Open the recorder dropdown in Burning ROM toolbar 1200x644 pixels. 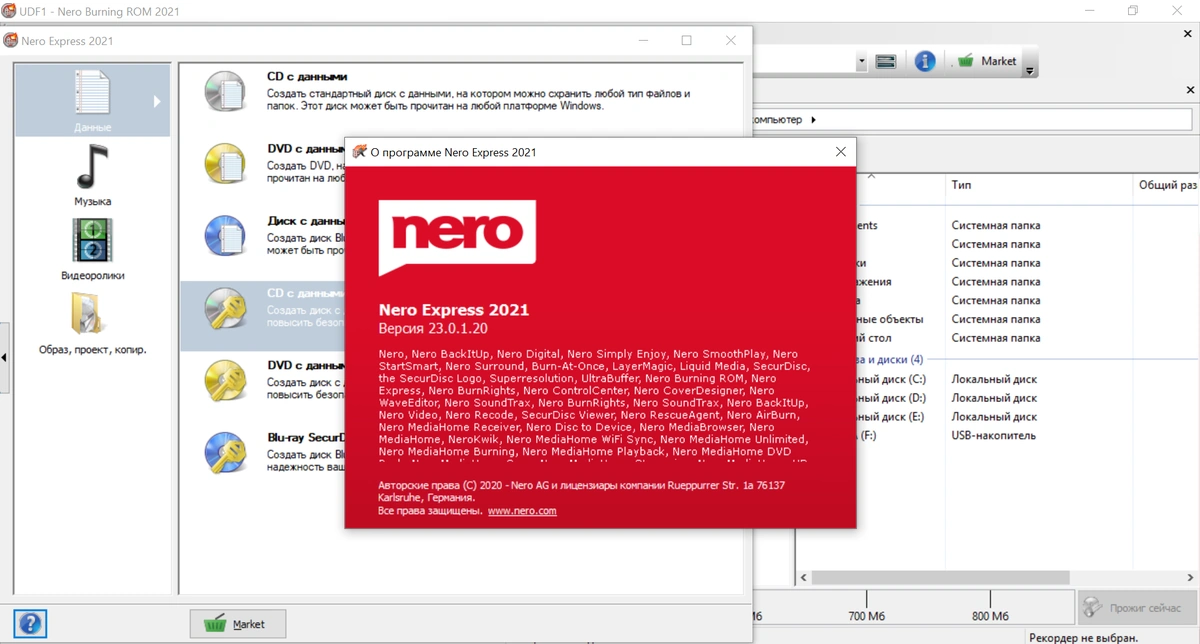tap(861, 62)
